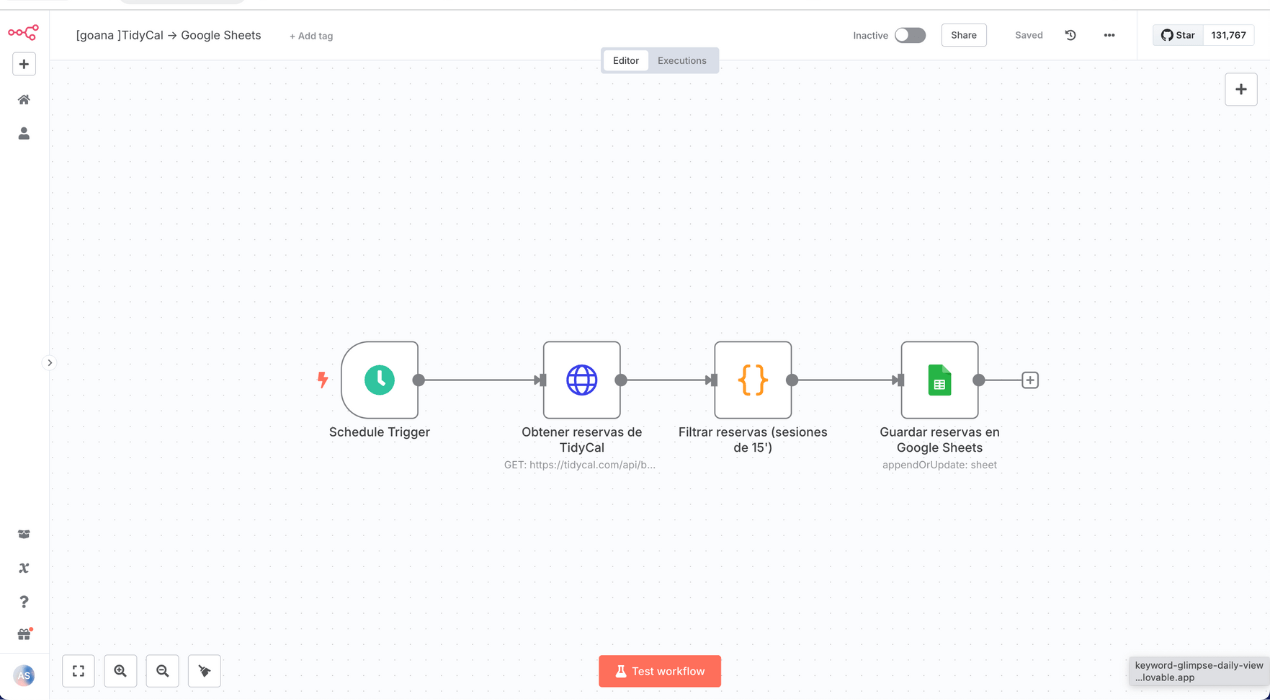The image size is (1270, 700).
Task: Click the plus after Google Sheets node
Action: tap(1030, 380)
